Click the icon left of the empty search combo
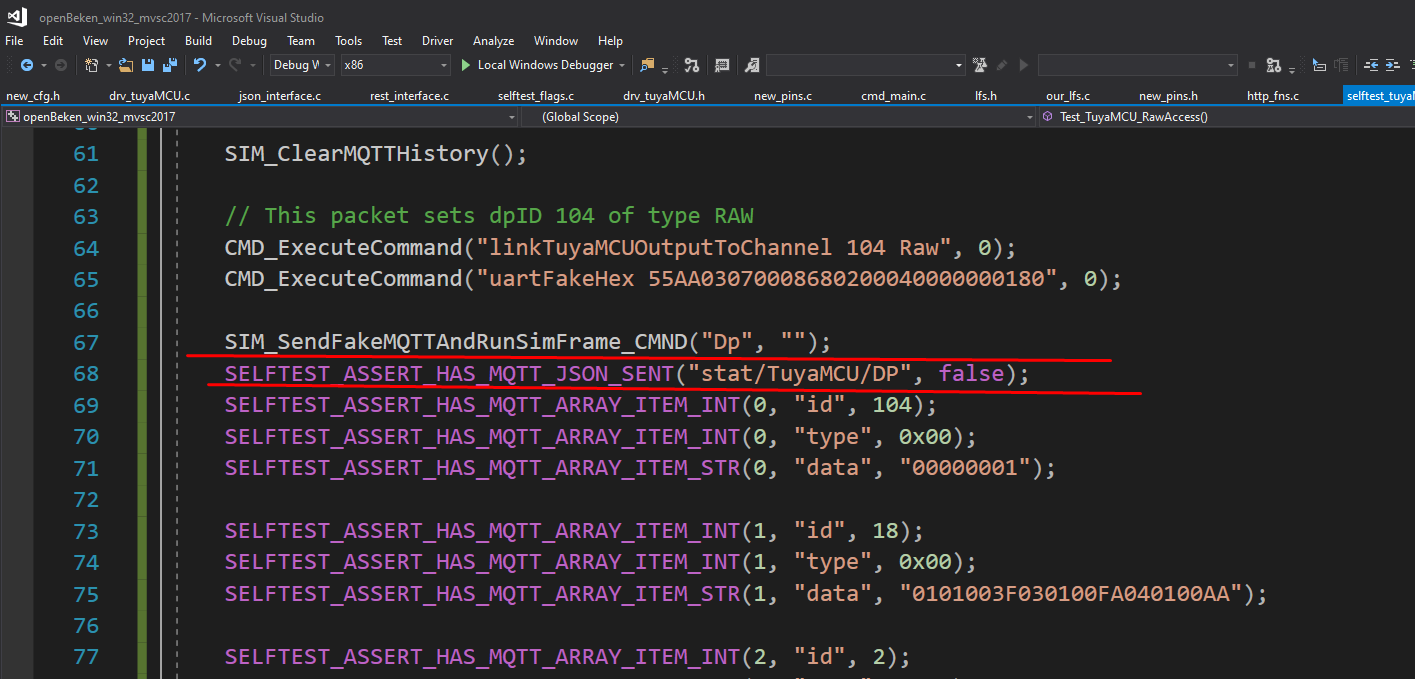 pos(752,65)
